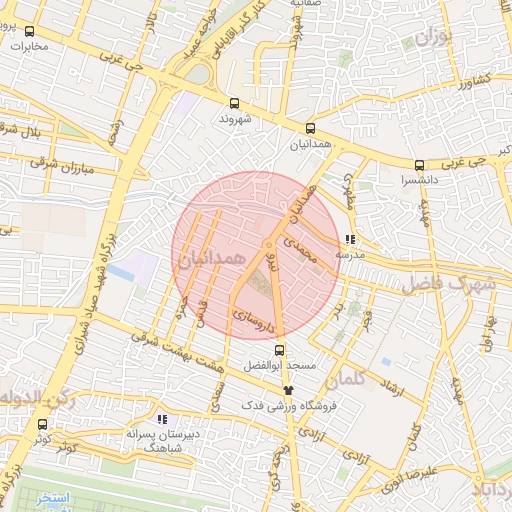Open the همدانیان bus stop marker
Screen dimensions: 512x512
(310, 128)
